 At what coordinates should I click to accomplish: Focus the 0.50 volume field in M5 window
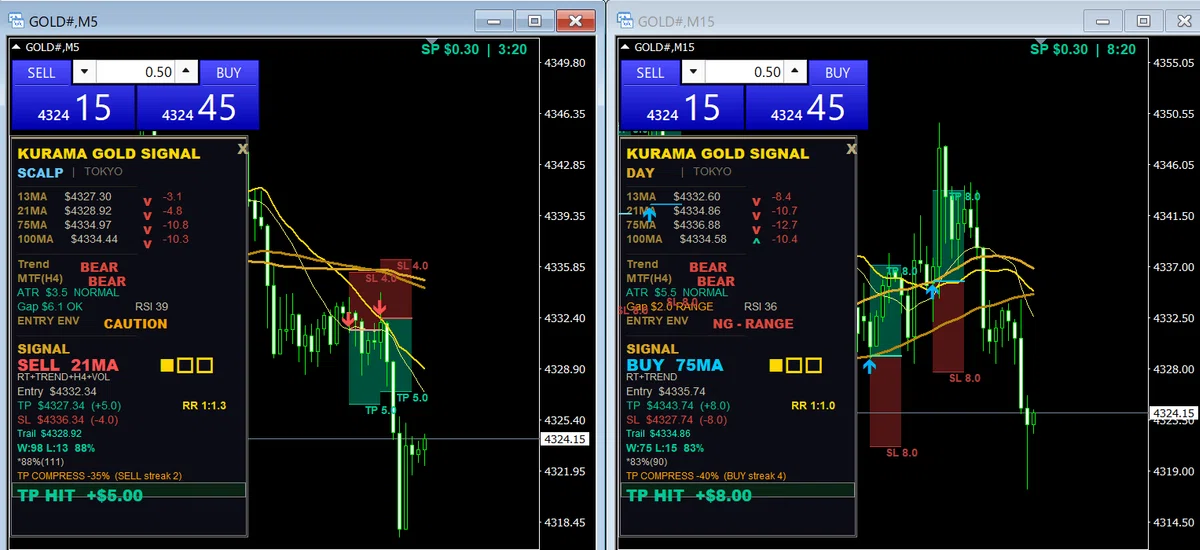[135, 72]
